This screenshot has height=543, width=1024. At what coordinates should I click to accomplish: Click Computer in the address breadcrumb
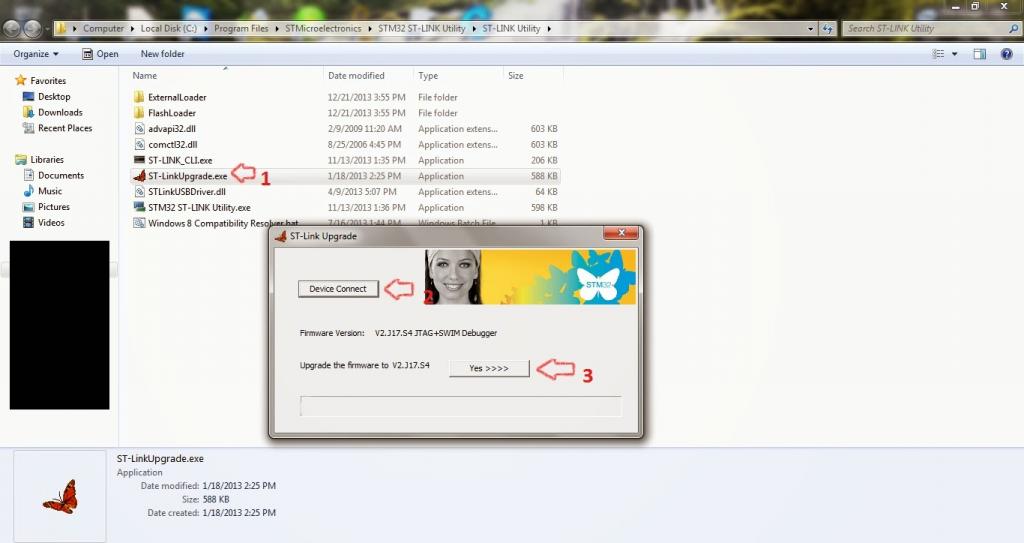click(103, 29)
